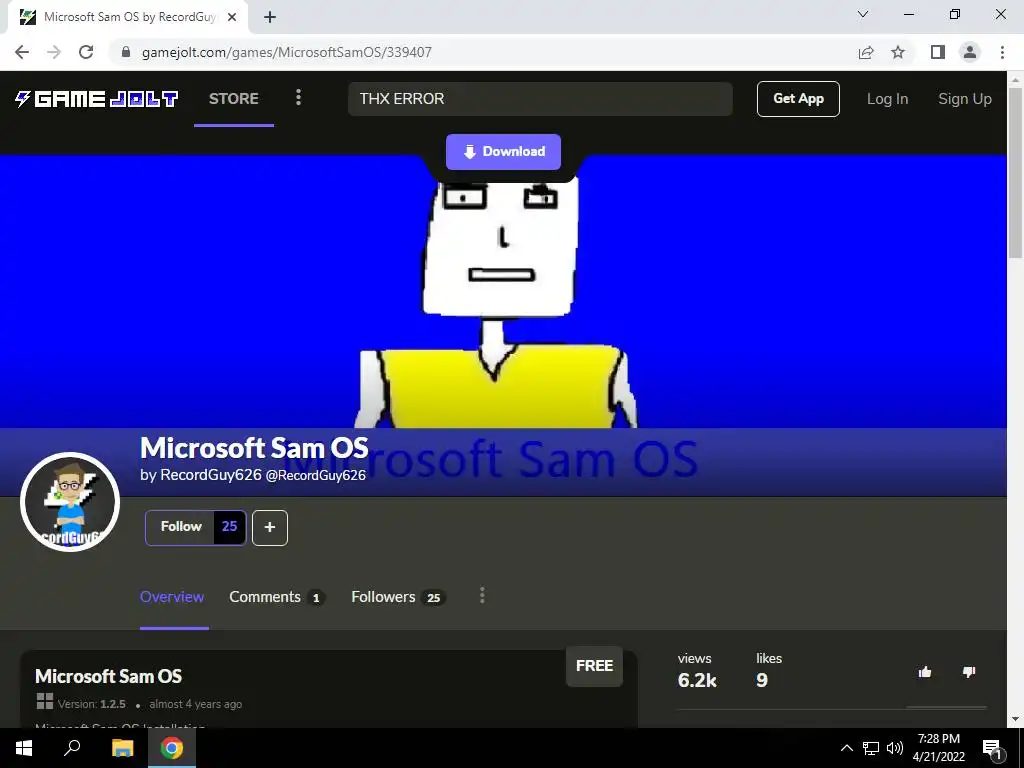Reload the page with refresh icon
The height and width of the screenshot is (768, 1024).
86,52
